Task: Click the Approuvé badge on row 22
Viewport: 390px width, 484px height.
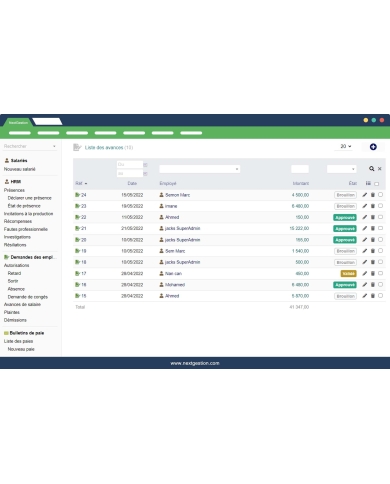Action: (x=345, y=217)
